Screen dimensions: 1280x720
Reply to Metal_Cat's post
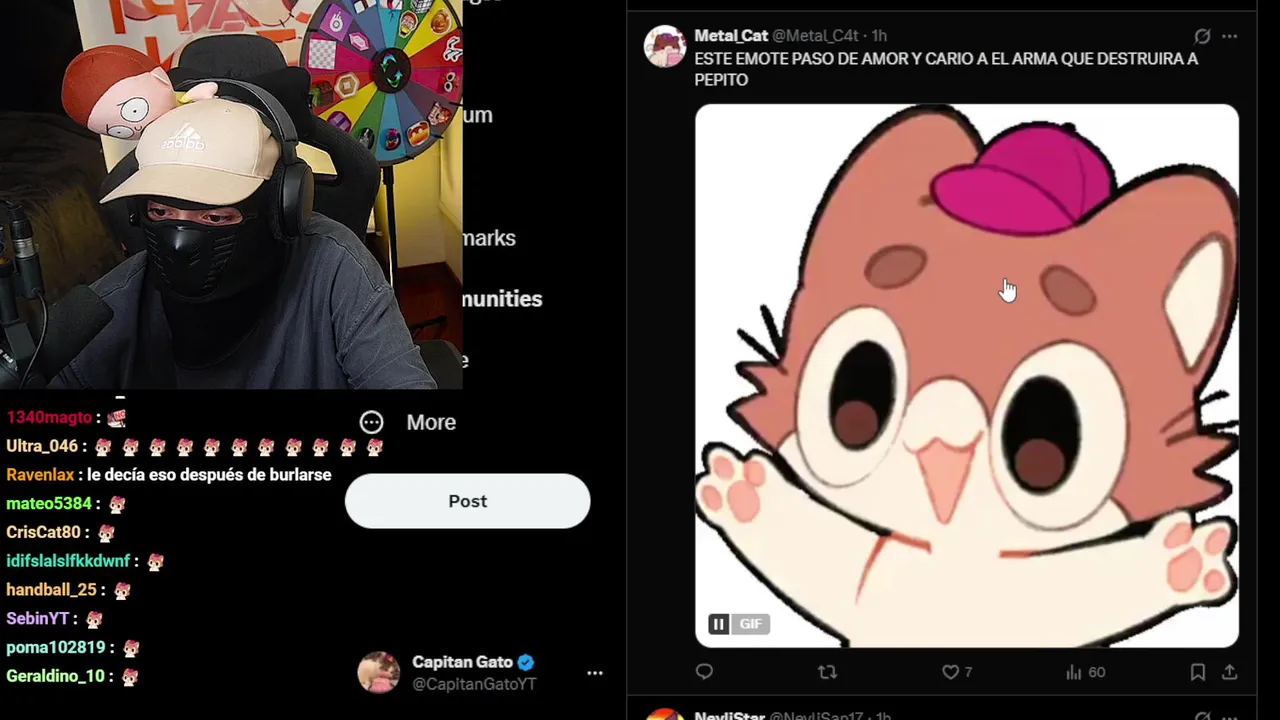(704, 672)
